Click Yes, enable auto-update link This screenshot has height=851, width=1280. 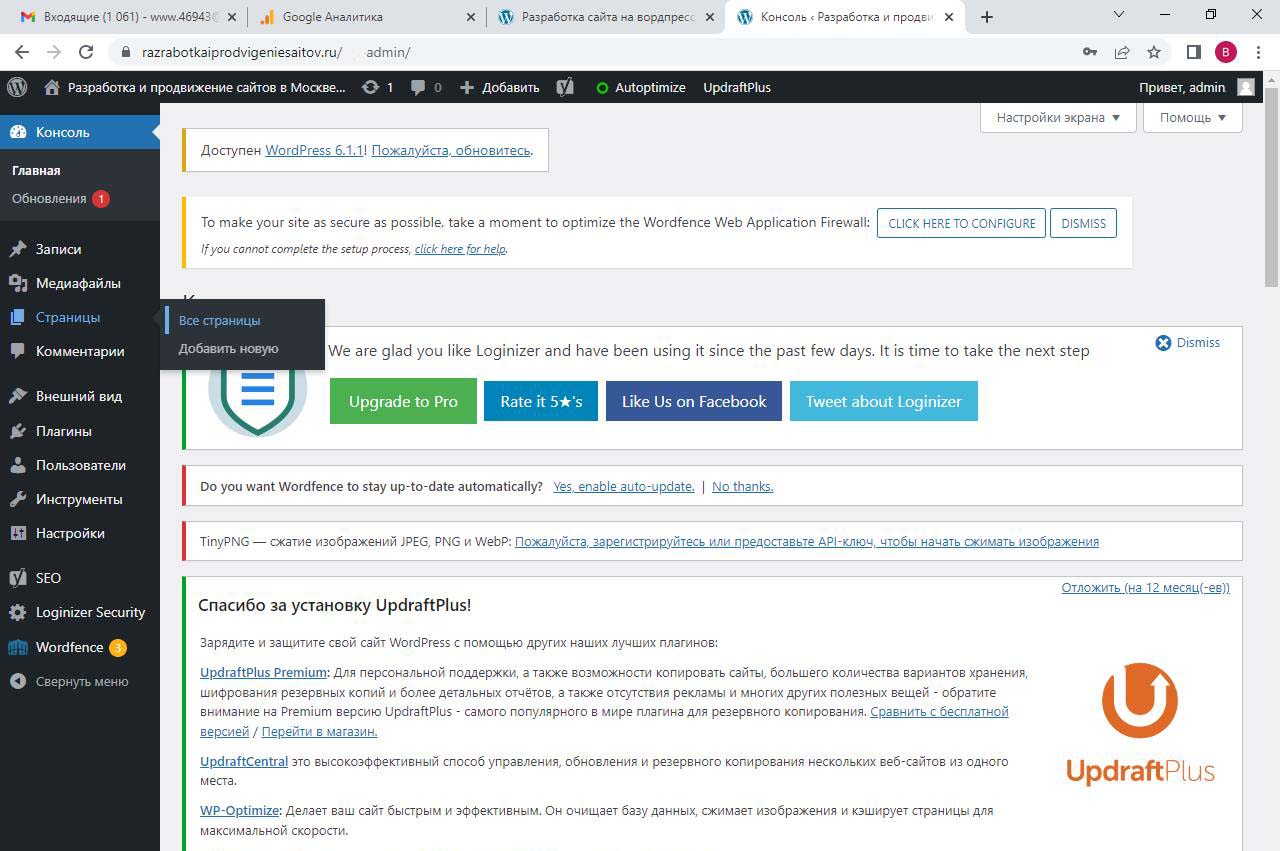coord(623,486)
